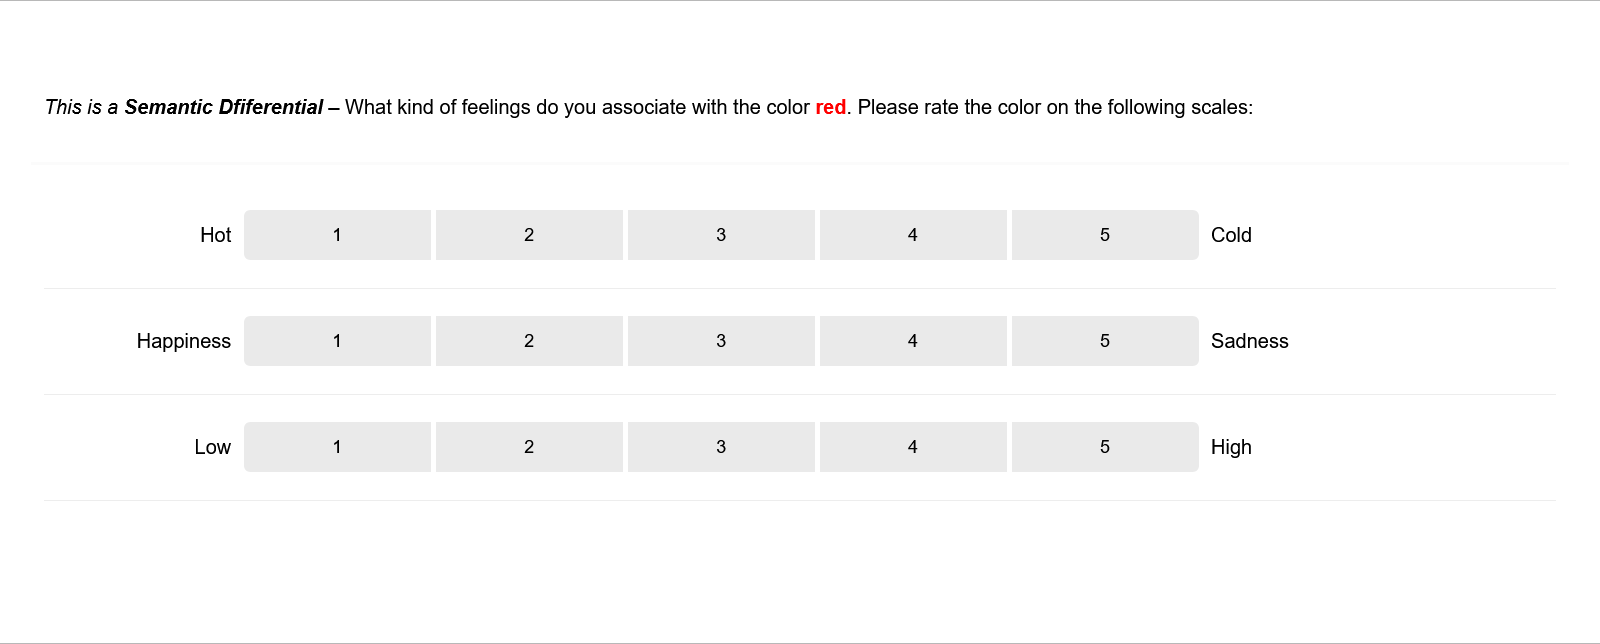Select 2 on the Hot-Cold scale

[x=529, y=235]
